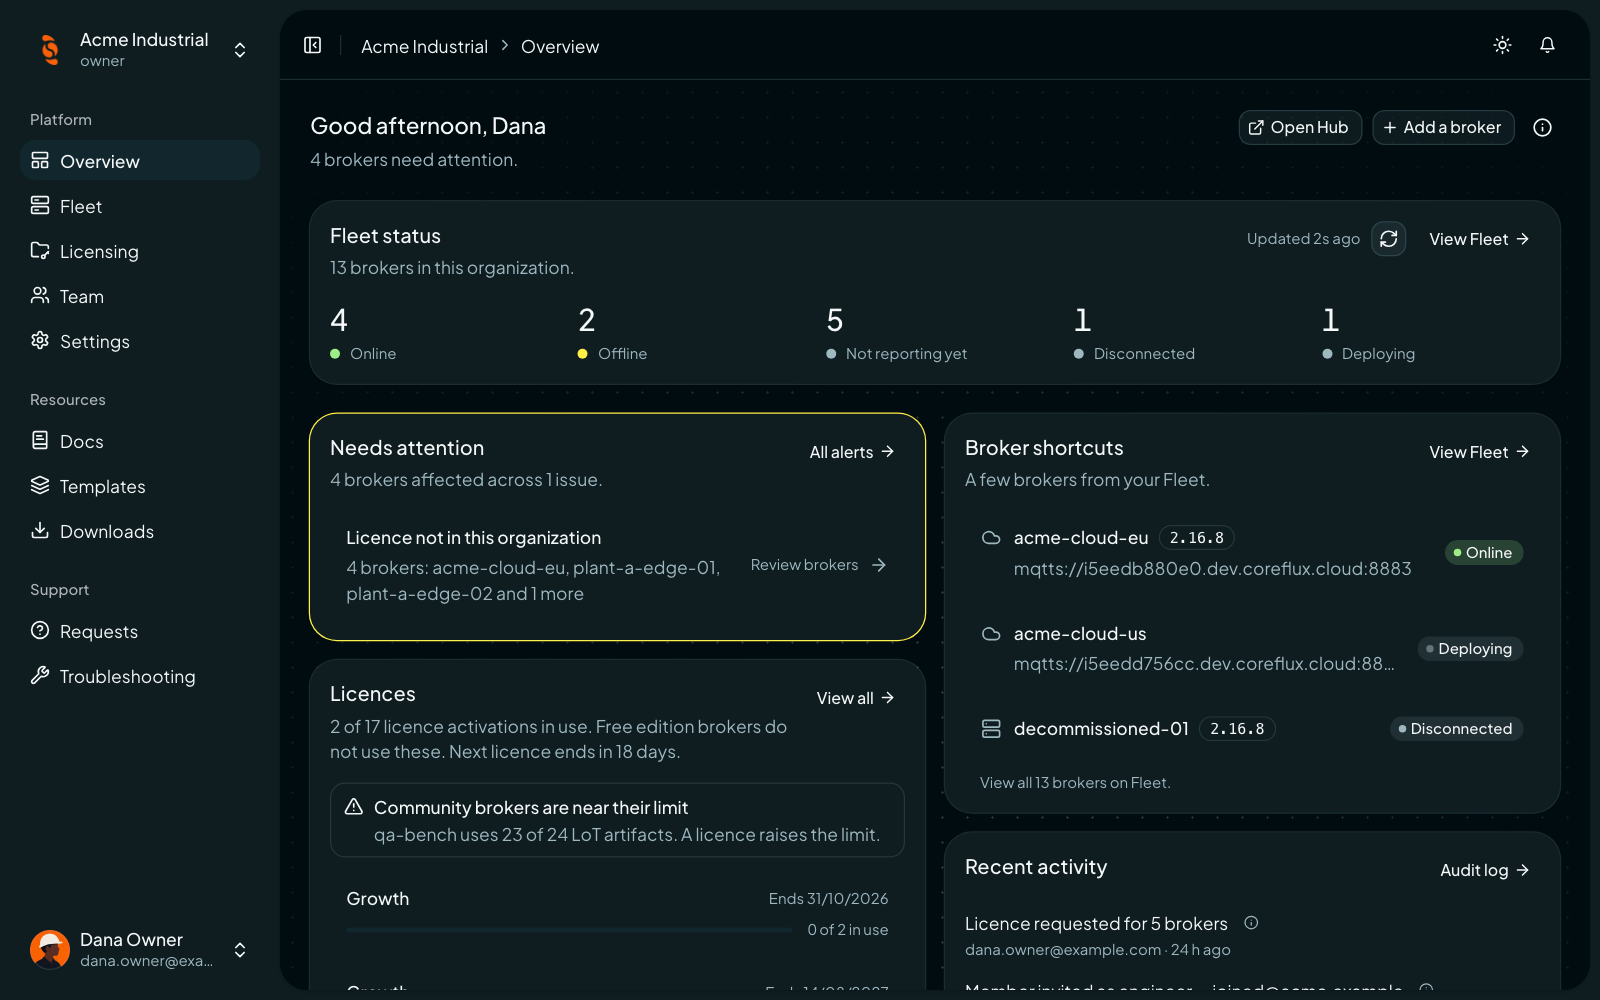Expand the Dana Owner account menu
1600x1000 pixels.
click(x=240, y=950)
